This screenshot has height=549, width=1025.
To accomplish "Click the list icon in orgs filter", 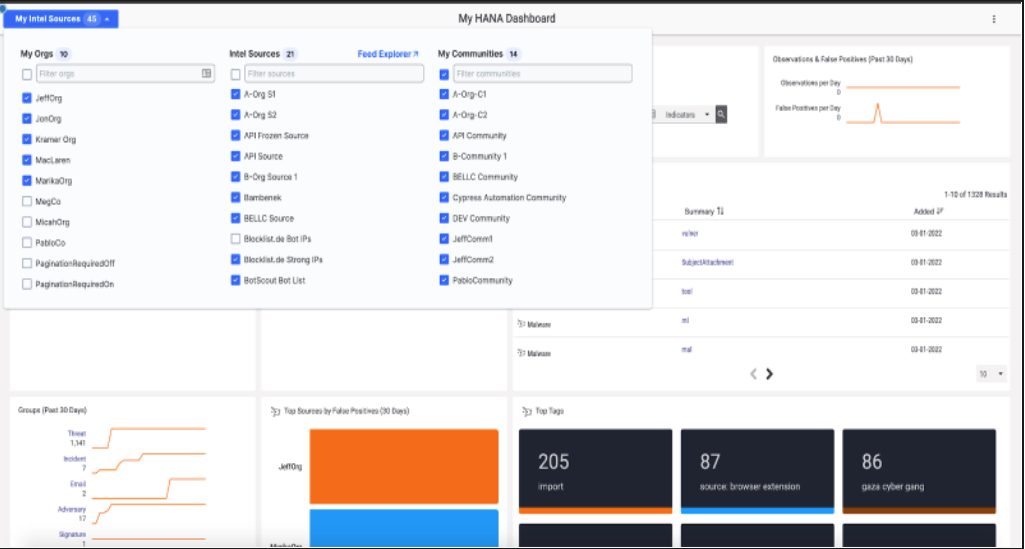I will click(207, 74).
